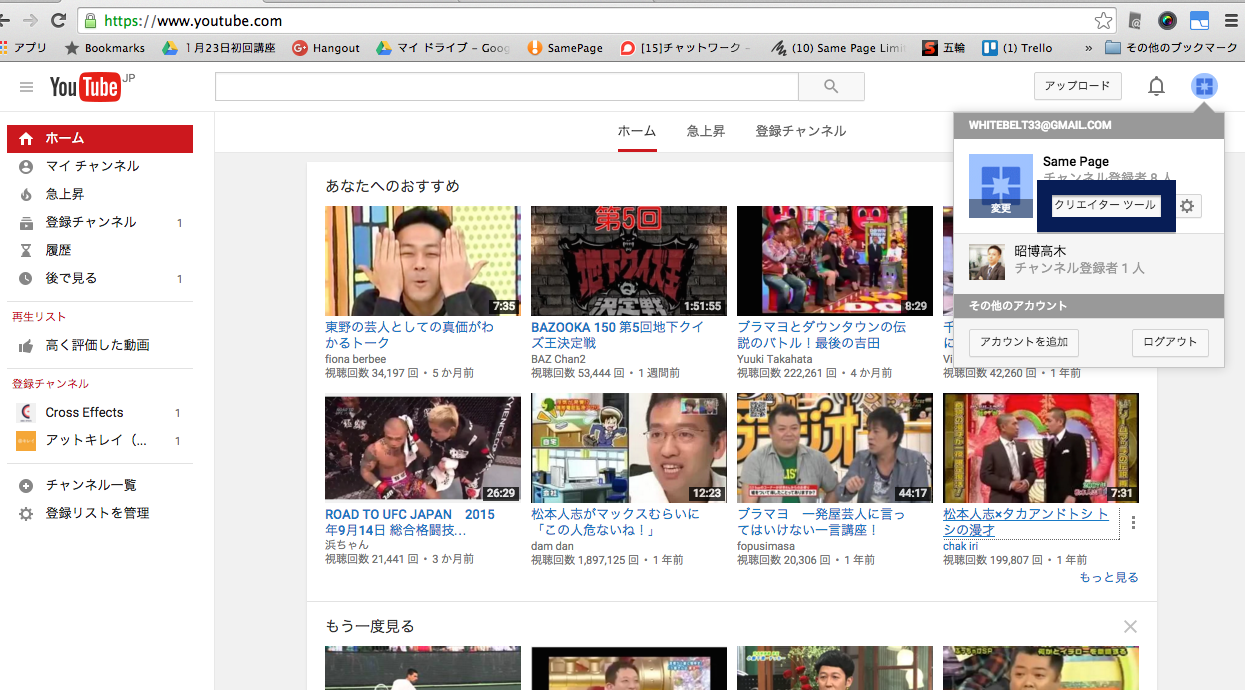The height and width of the screenshot is (690, 1245).
Task: Open ROAD TO UFC JAPAN 2015 video title
Action: pyautogui.click(x=409, y=522)
